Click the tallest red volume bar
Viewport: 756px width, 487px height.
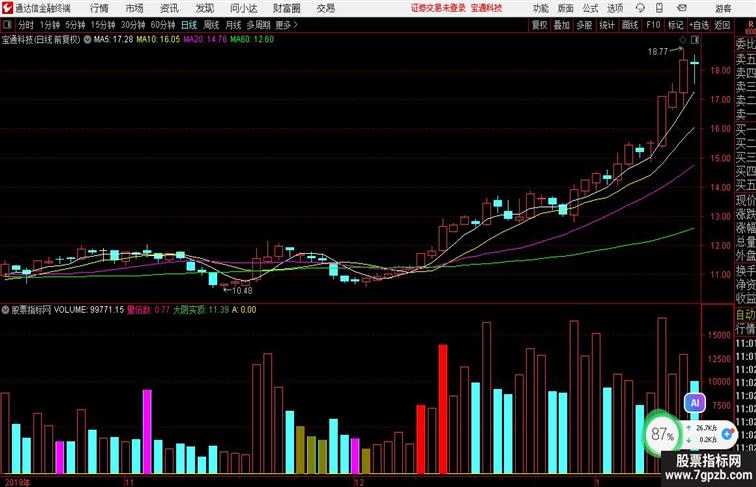(x=443, y=409)
